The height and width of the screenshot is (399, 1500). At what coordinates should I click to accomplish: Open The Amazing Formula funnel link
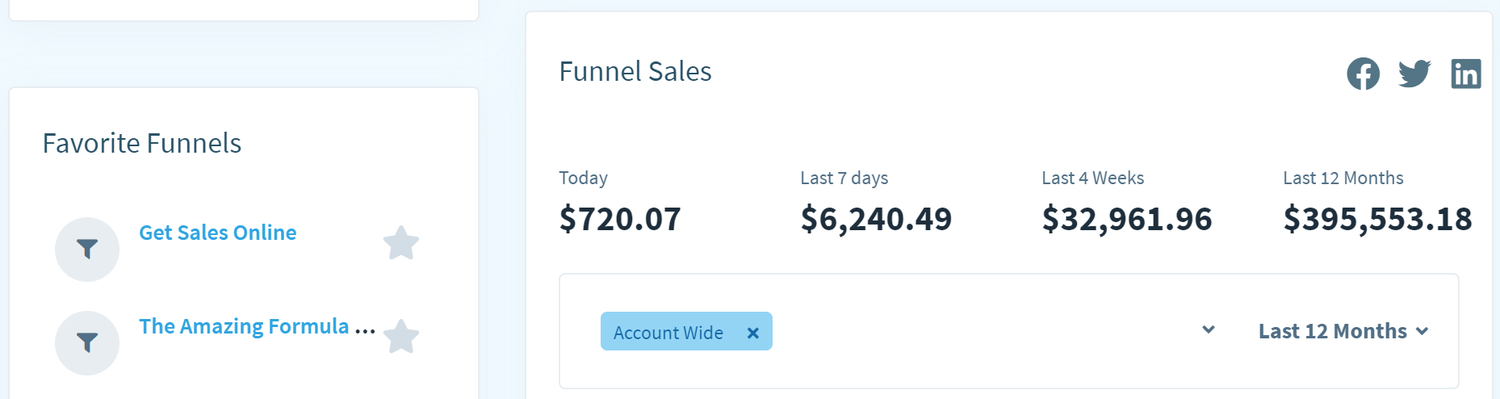point(257,327)
